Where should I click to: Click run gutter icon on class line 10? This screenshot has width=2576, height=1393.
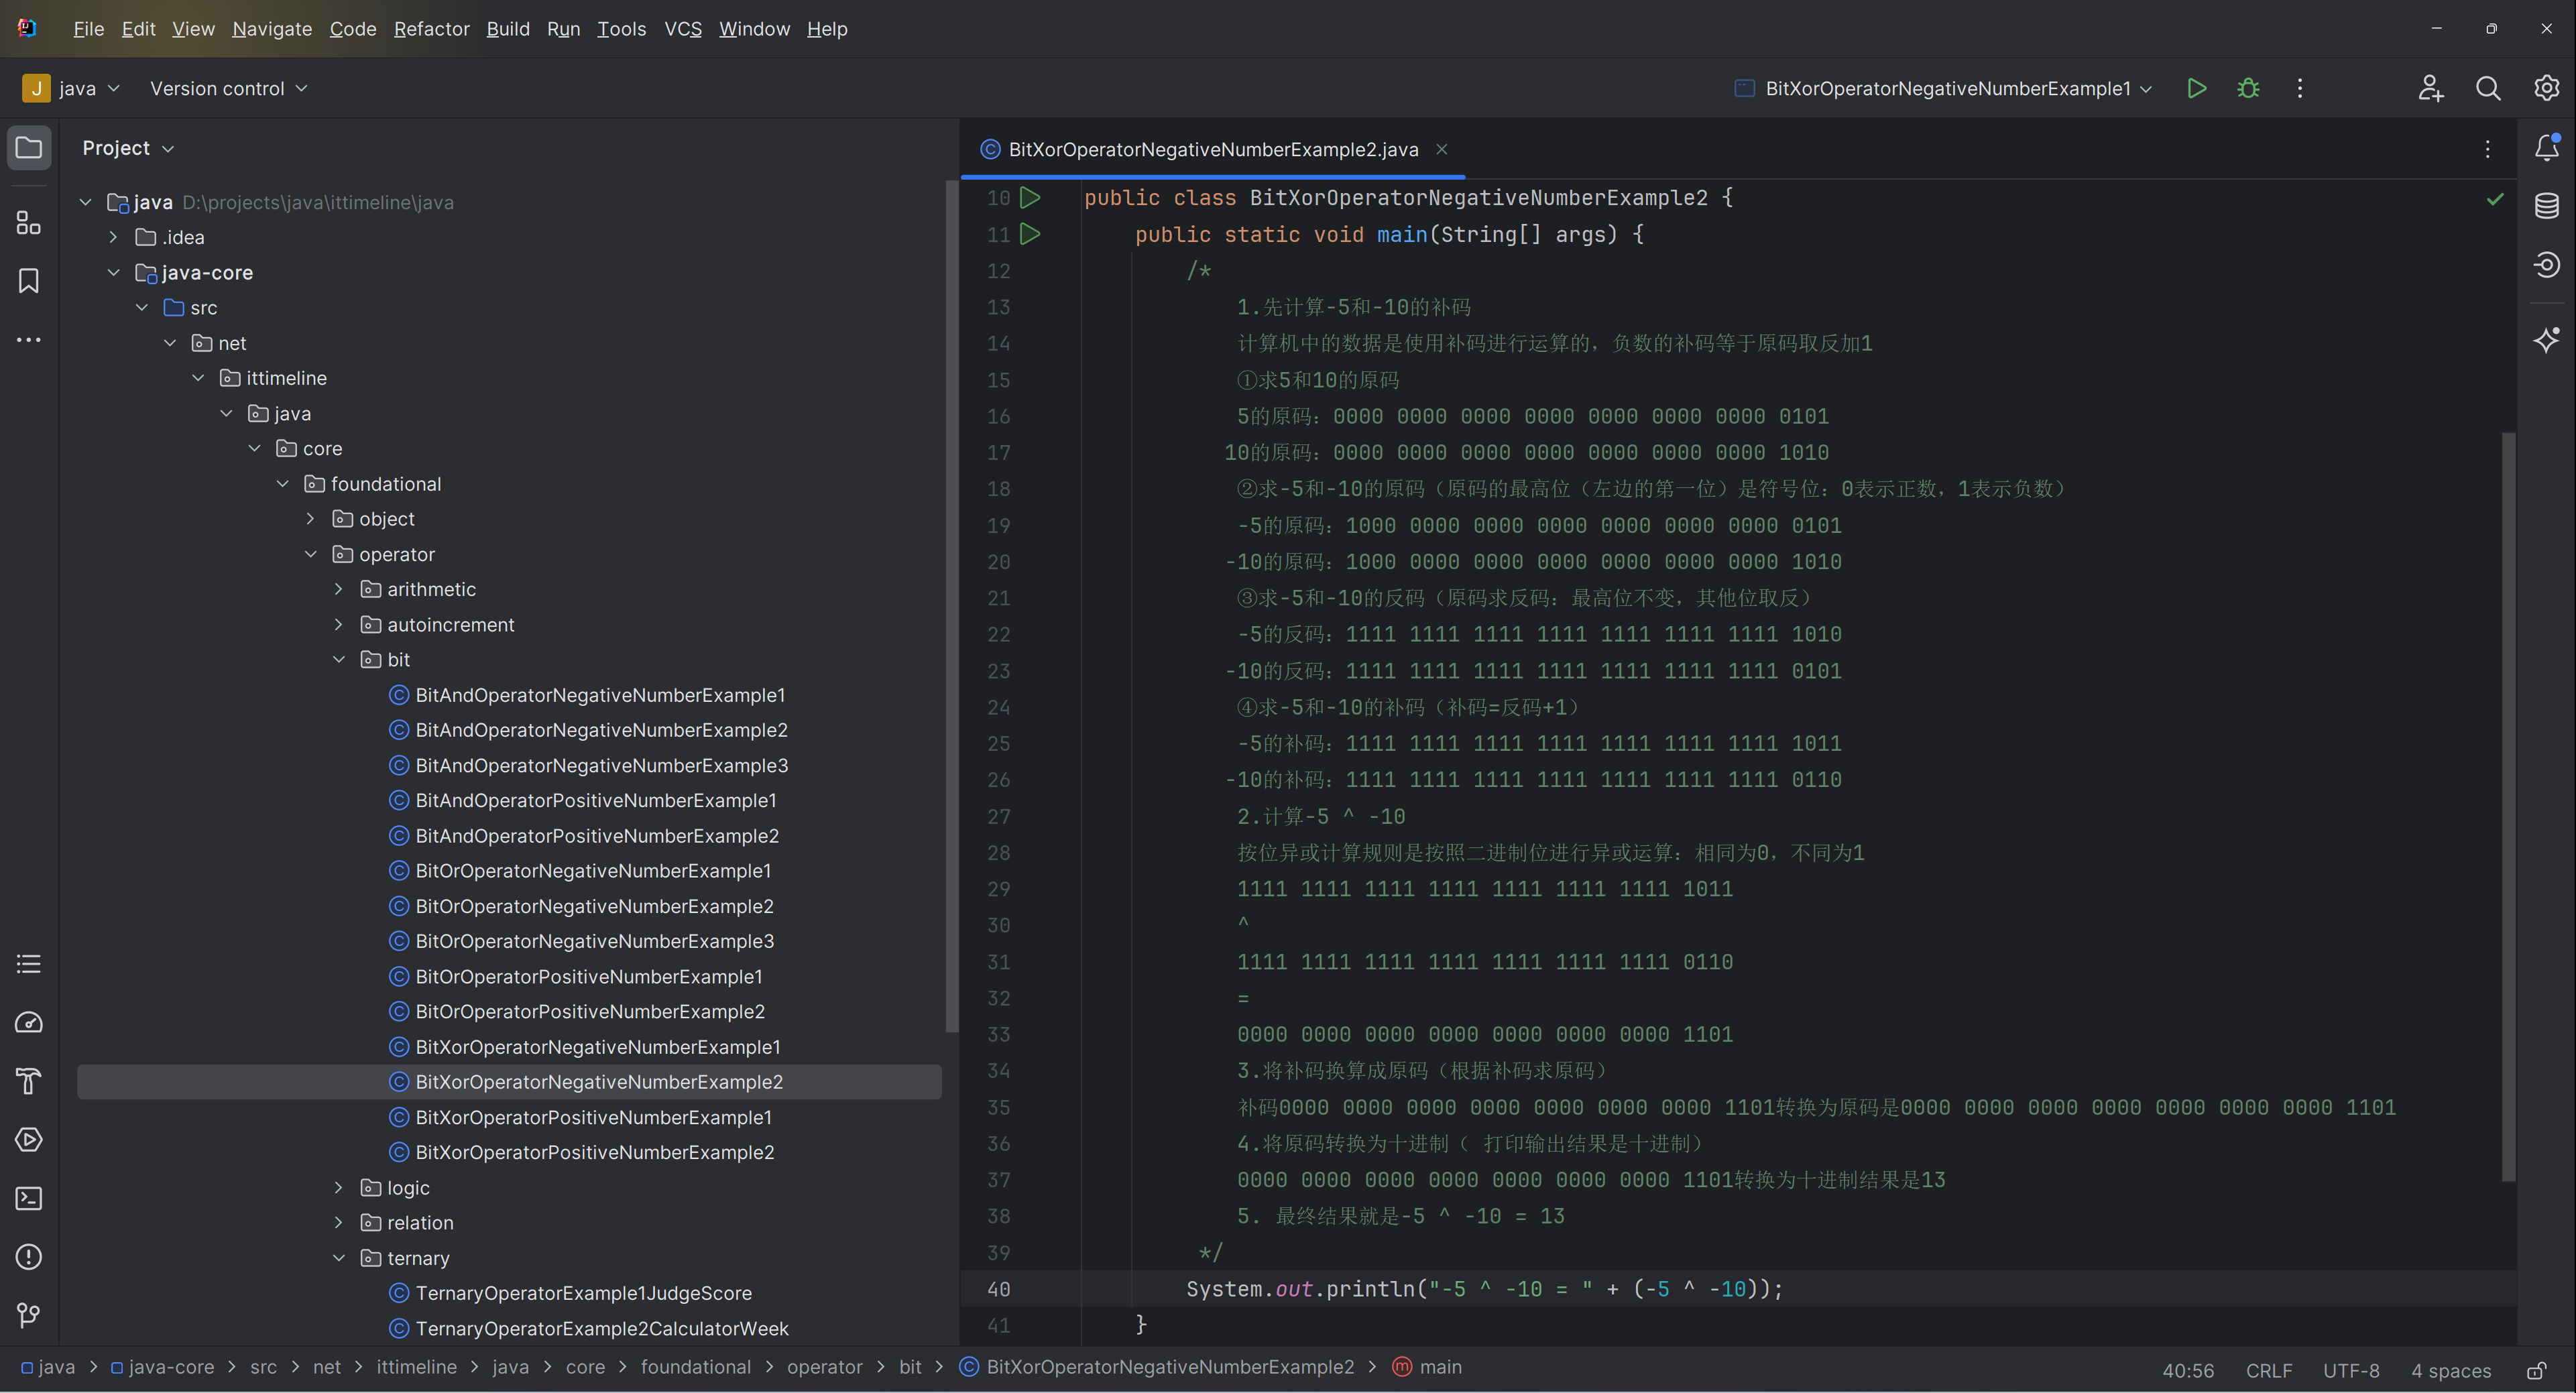coord(1030,198)
